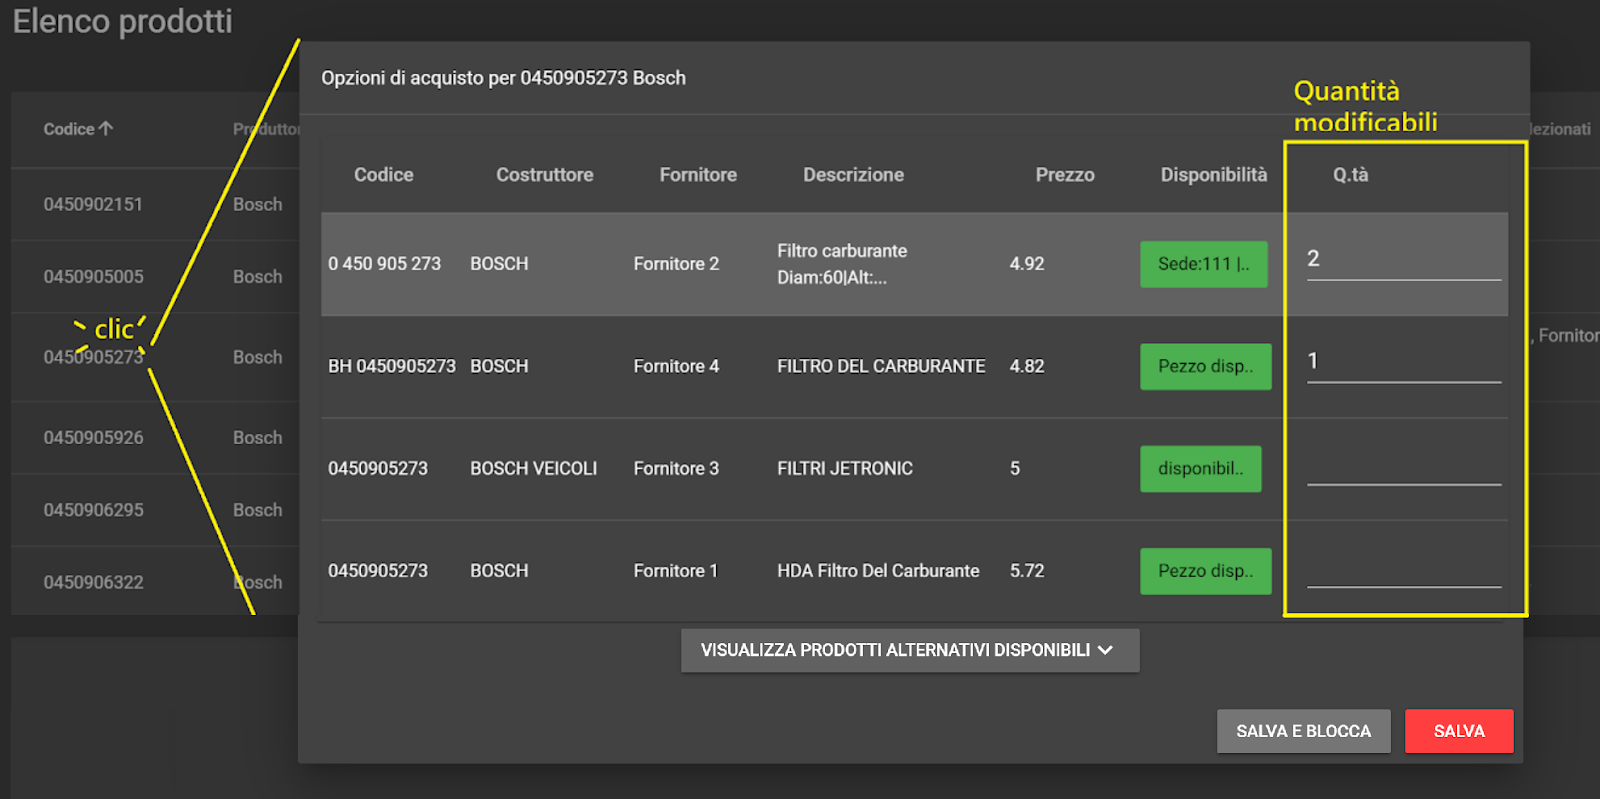Click Fornitore 3 cell
This screenshot has height=799, width=1600.
(x=676, y=468)
